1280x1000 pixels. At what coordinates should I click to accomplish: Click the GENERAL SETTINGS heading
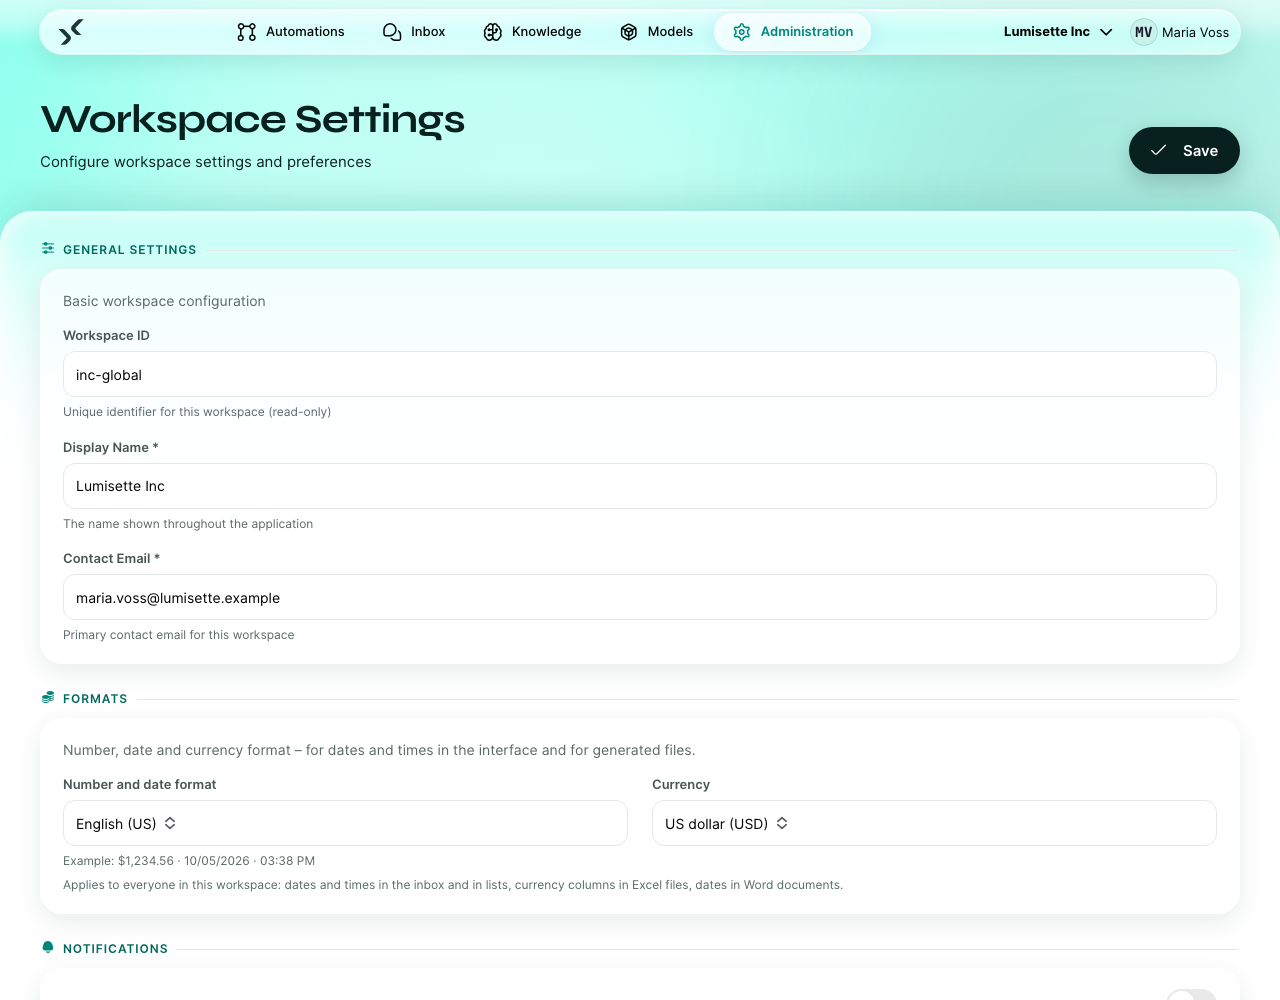tap(130, 250)
